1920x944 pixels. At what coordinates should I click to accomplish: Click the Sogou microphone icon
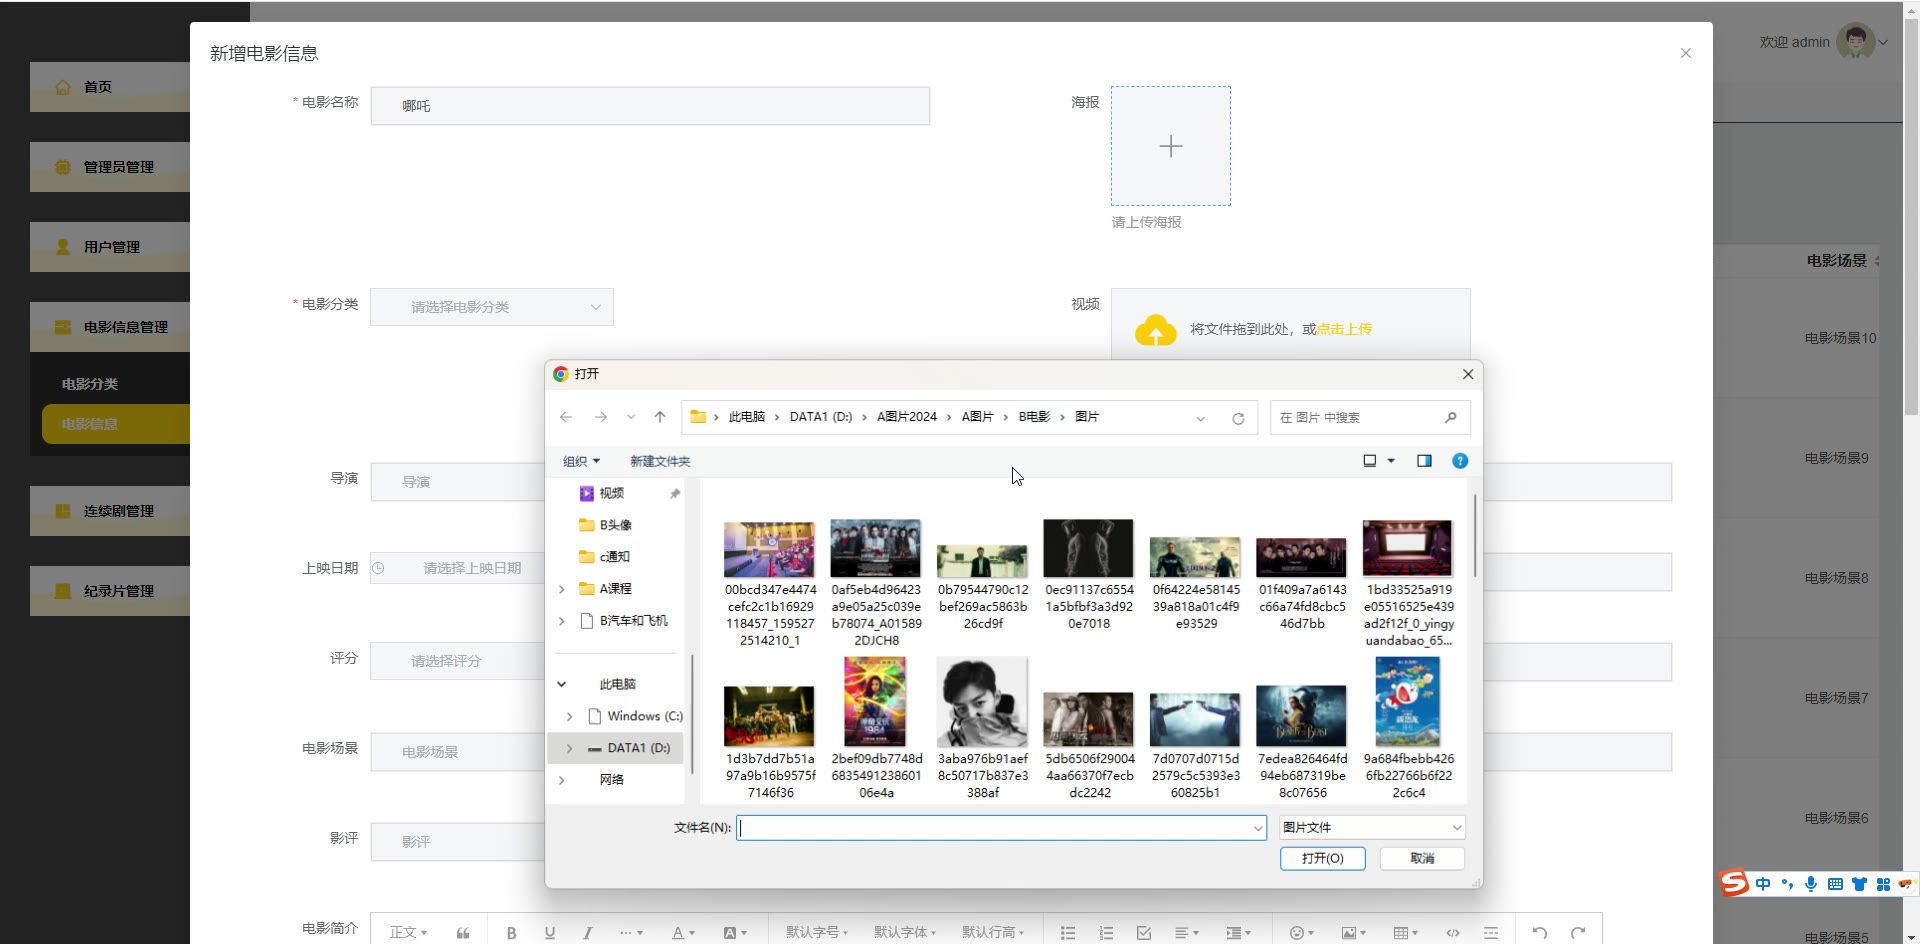point(1811,884)
